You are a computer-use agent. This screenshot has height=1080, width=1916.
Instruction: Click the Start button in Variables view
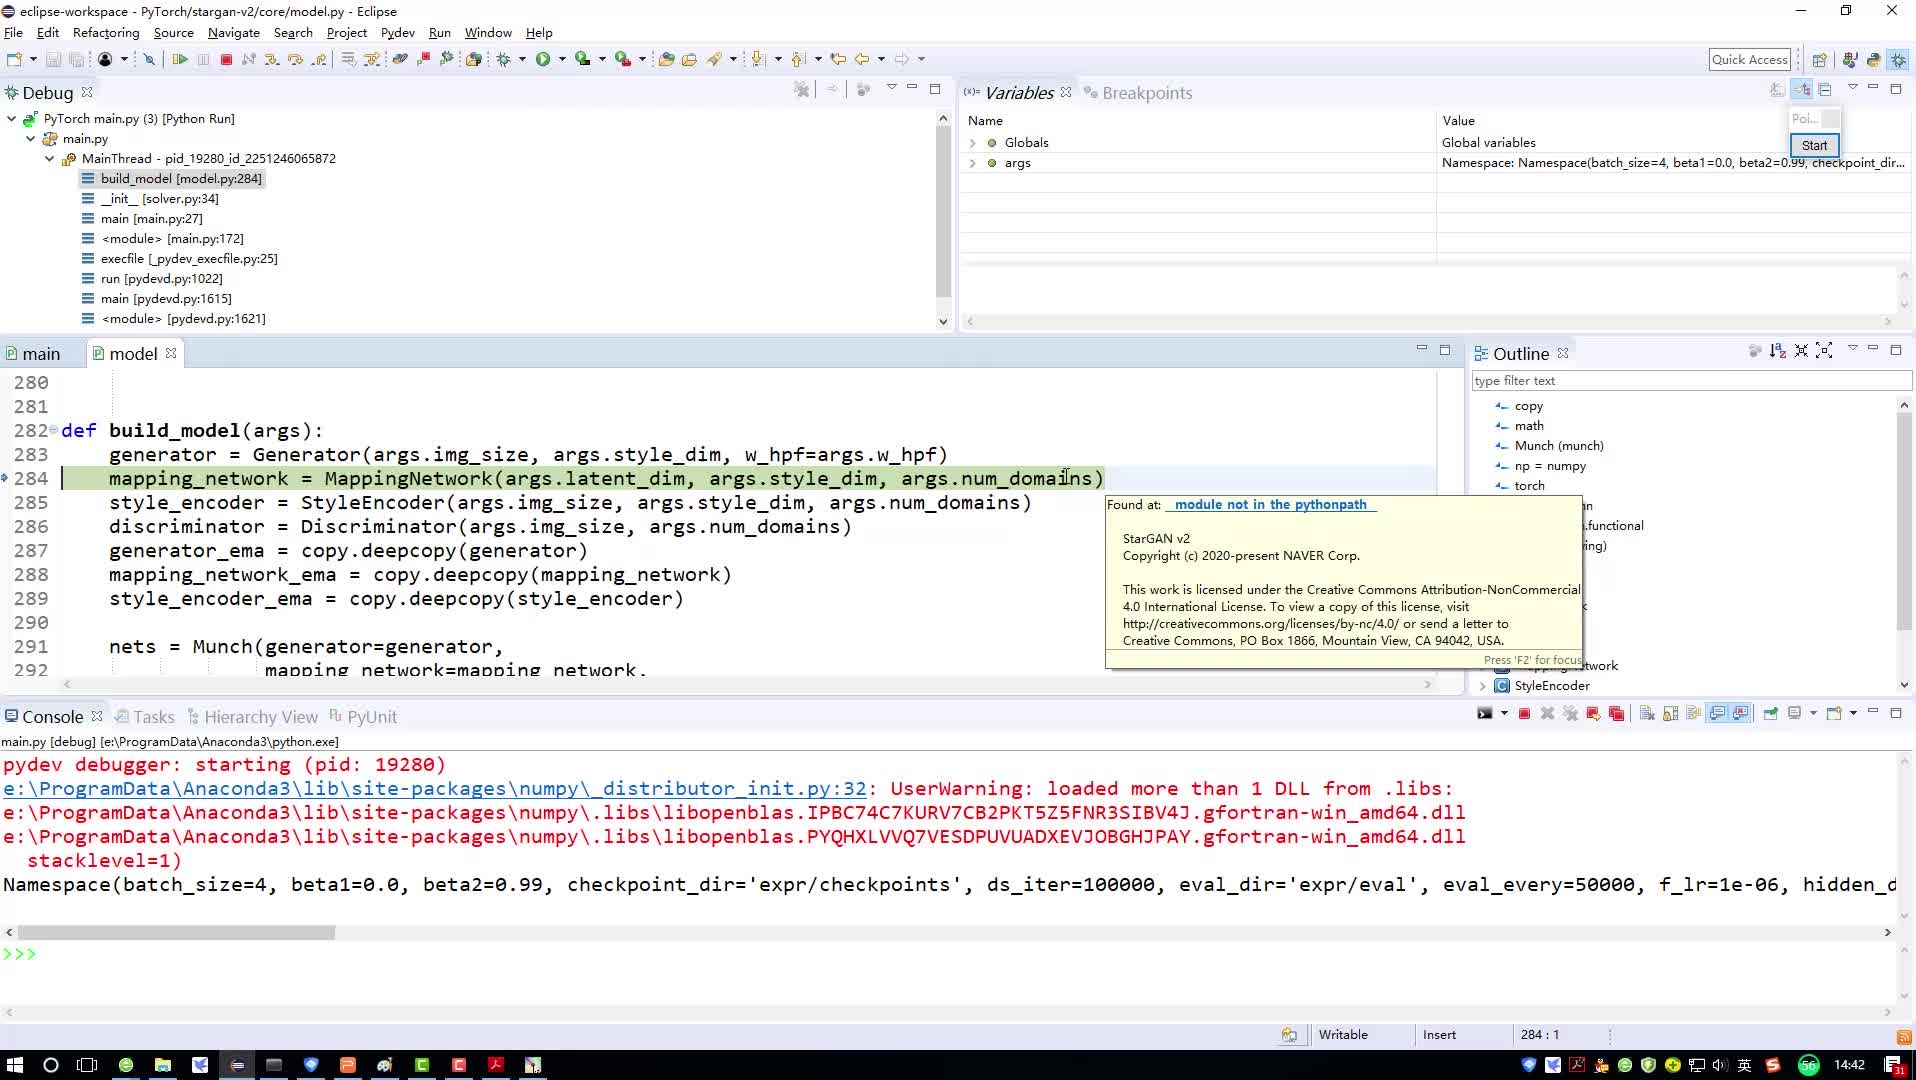tap(1814, 145)
